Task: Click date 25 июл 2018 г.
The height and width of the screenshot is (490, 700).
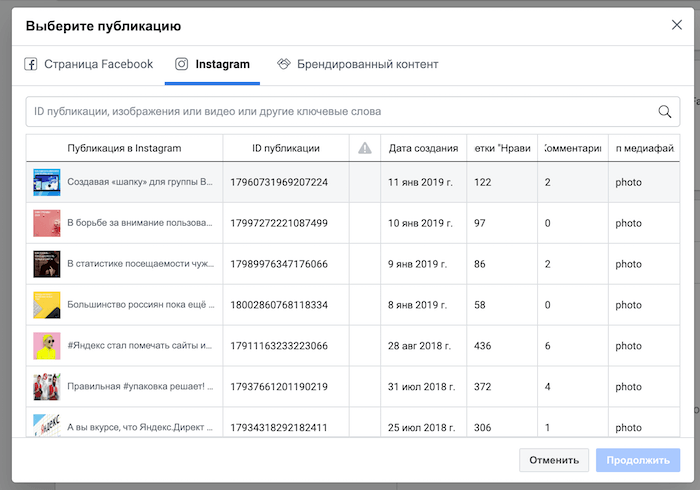Action: (421, 428)
